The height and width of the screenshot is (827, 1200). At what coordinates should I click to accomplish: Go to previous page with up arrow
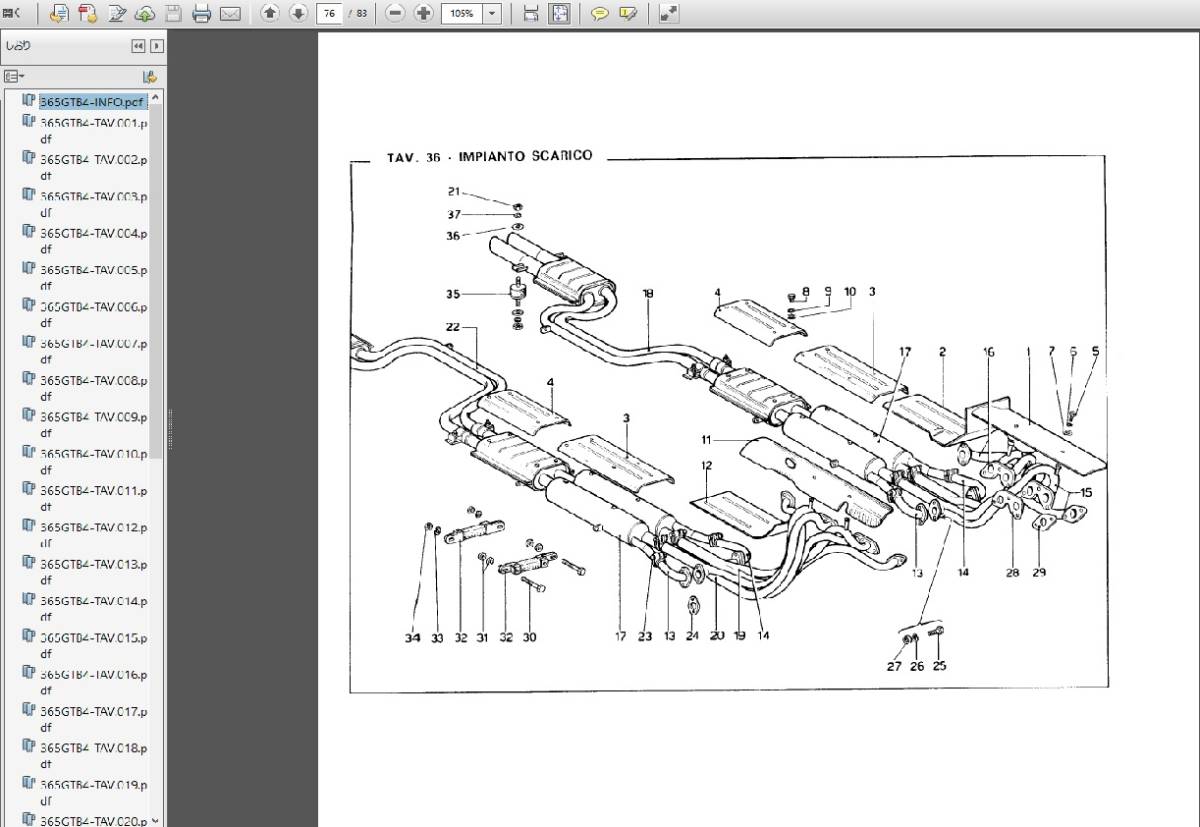coord(269,14)
